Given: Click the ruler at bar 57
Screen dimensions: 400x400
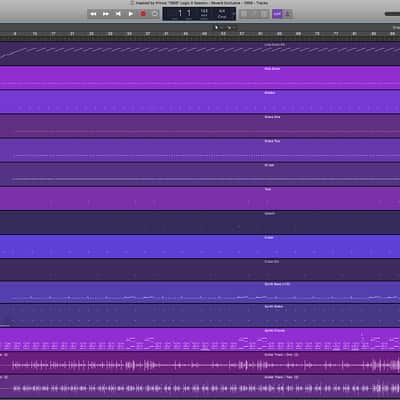Looking at the screenshot, I should 242,34.
